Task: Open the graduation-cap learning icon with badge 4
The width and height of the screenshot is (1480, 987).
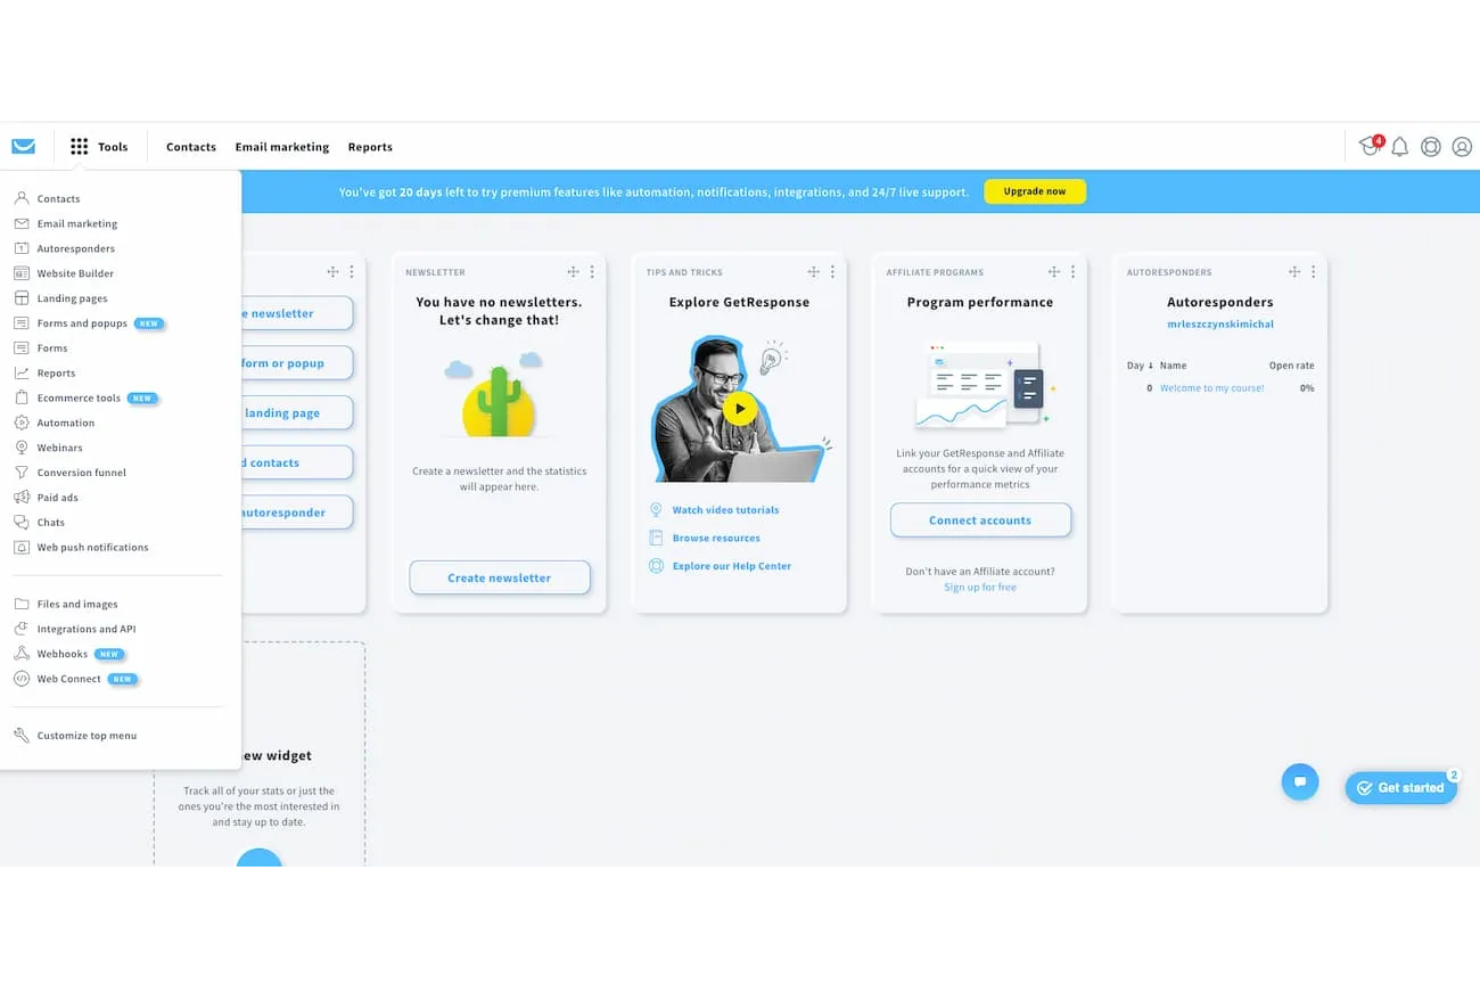Action: click(x=1368, y=146)
